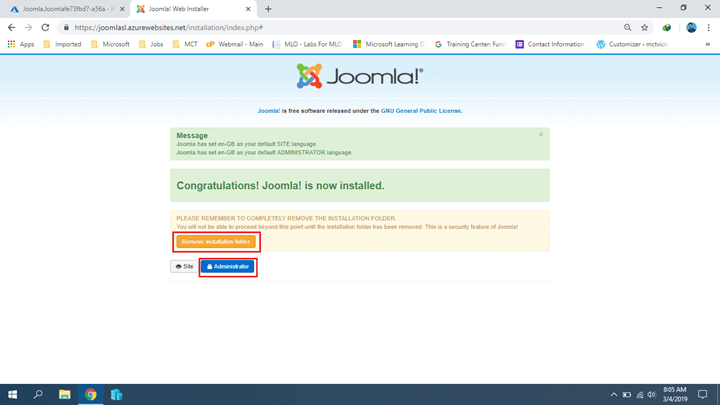This screenshot has height=405, width=720.
Task: Open the Contact Information bookmark
Action: pos(551,44)
